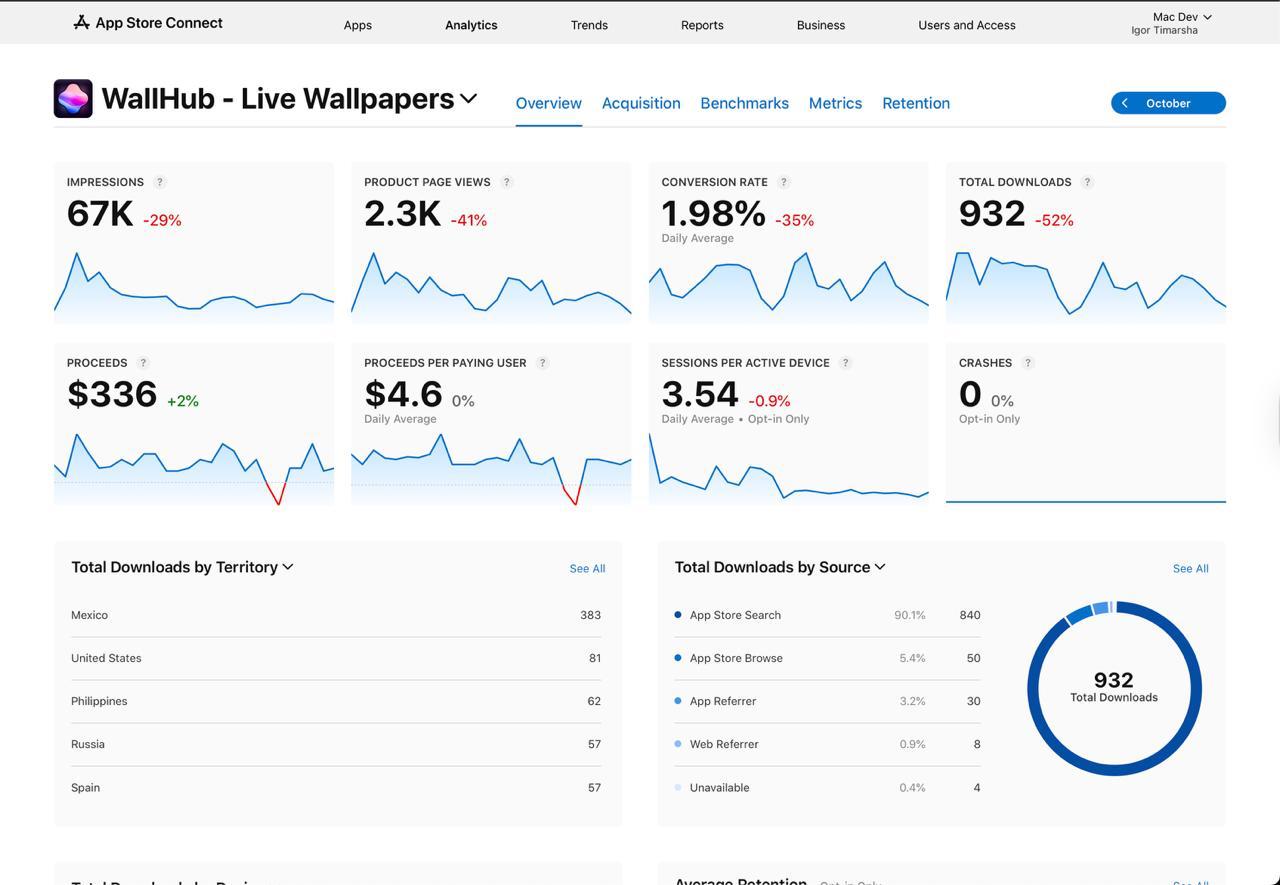
Task: Open the Mac Dev account menu
Action: click(x=1181, y=17)
